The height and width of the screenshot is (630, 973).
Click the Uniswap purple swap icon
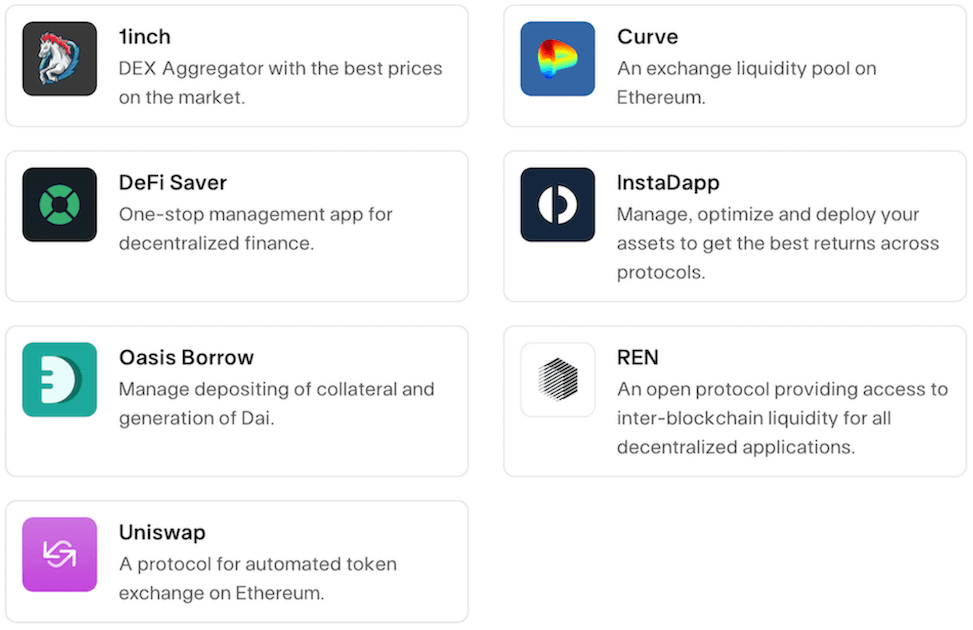tap(60, 554)
